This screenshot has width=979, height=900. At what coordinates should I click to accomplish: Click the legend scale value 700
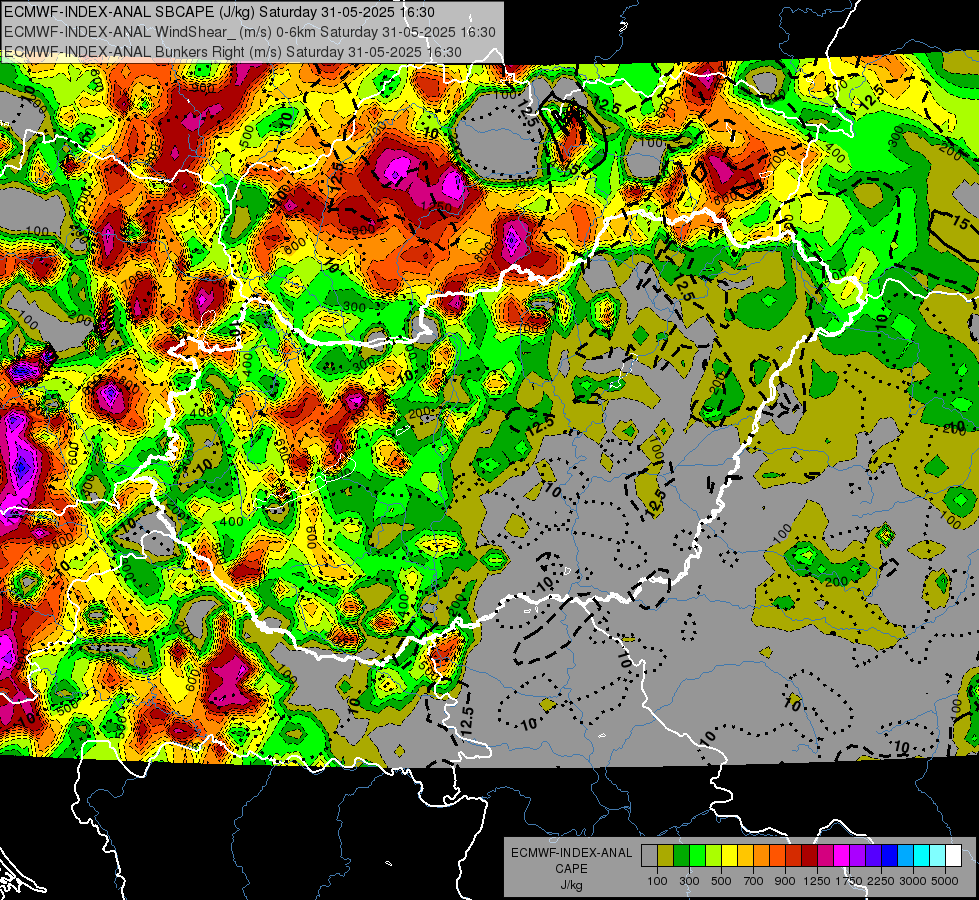tap(753, 881)
